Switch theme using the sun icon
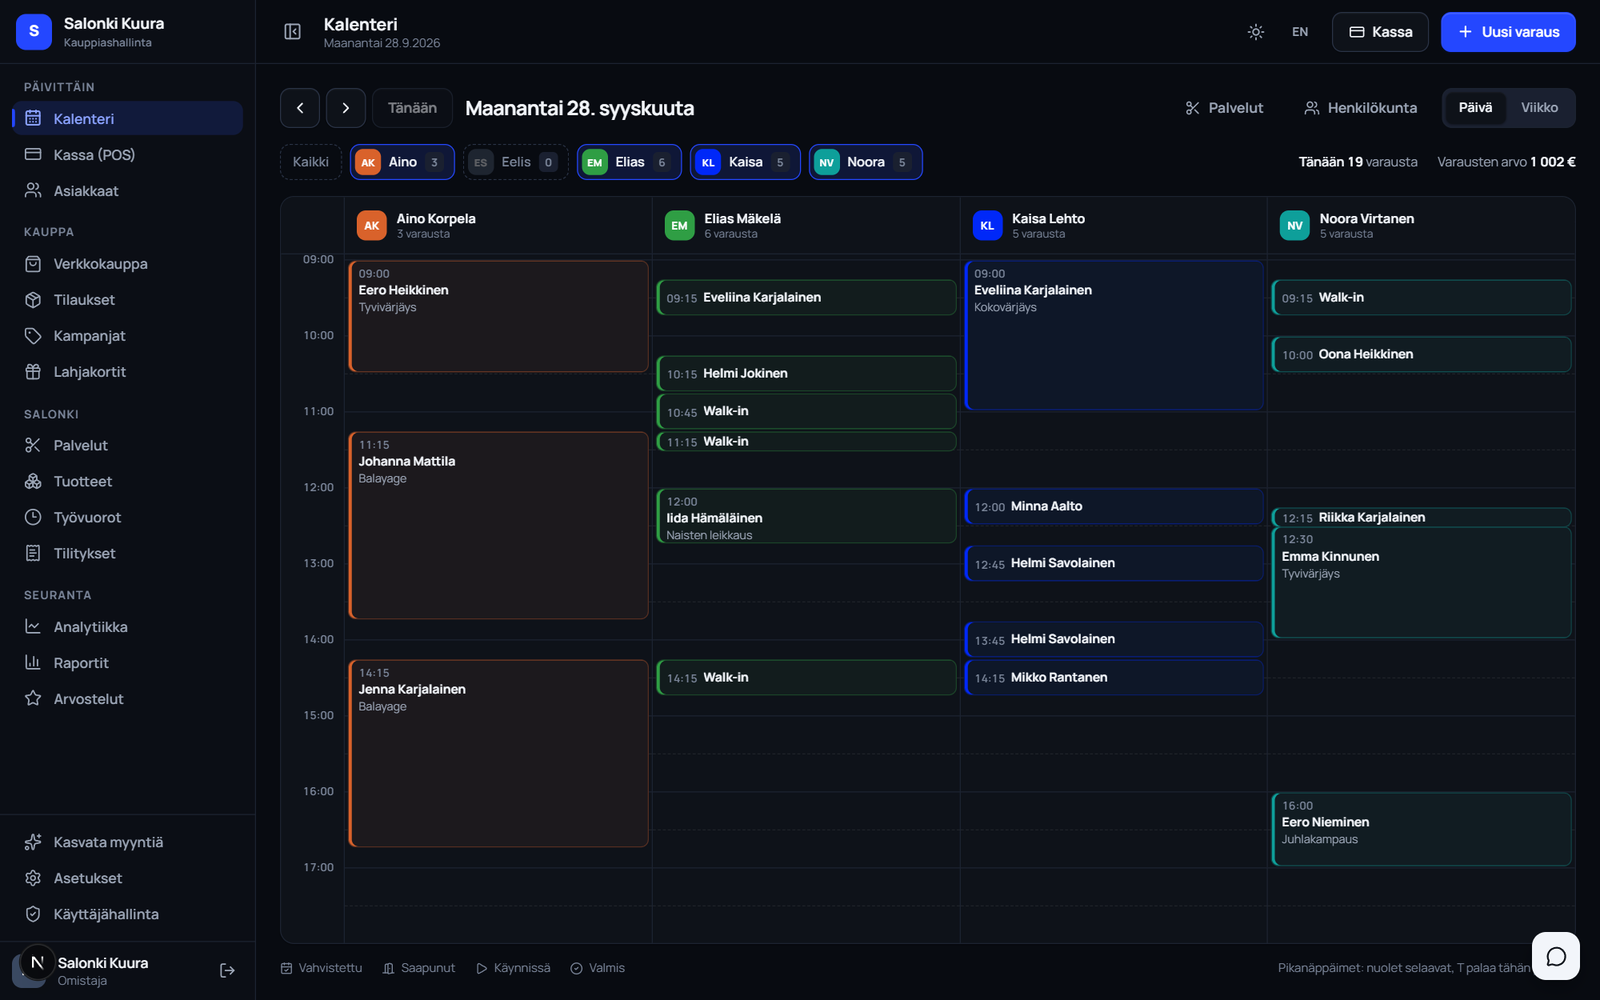 (1256, 32)
